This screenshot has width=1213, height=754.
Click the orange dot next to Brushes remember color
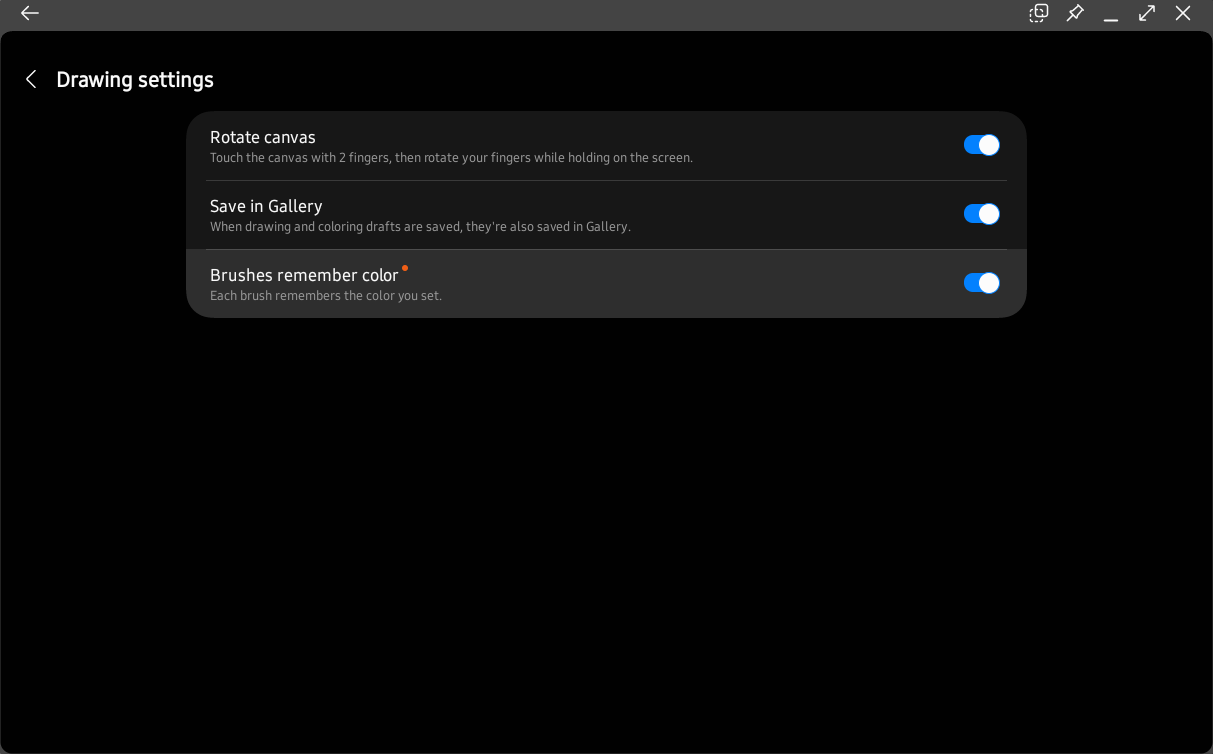pos(405,268)
